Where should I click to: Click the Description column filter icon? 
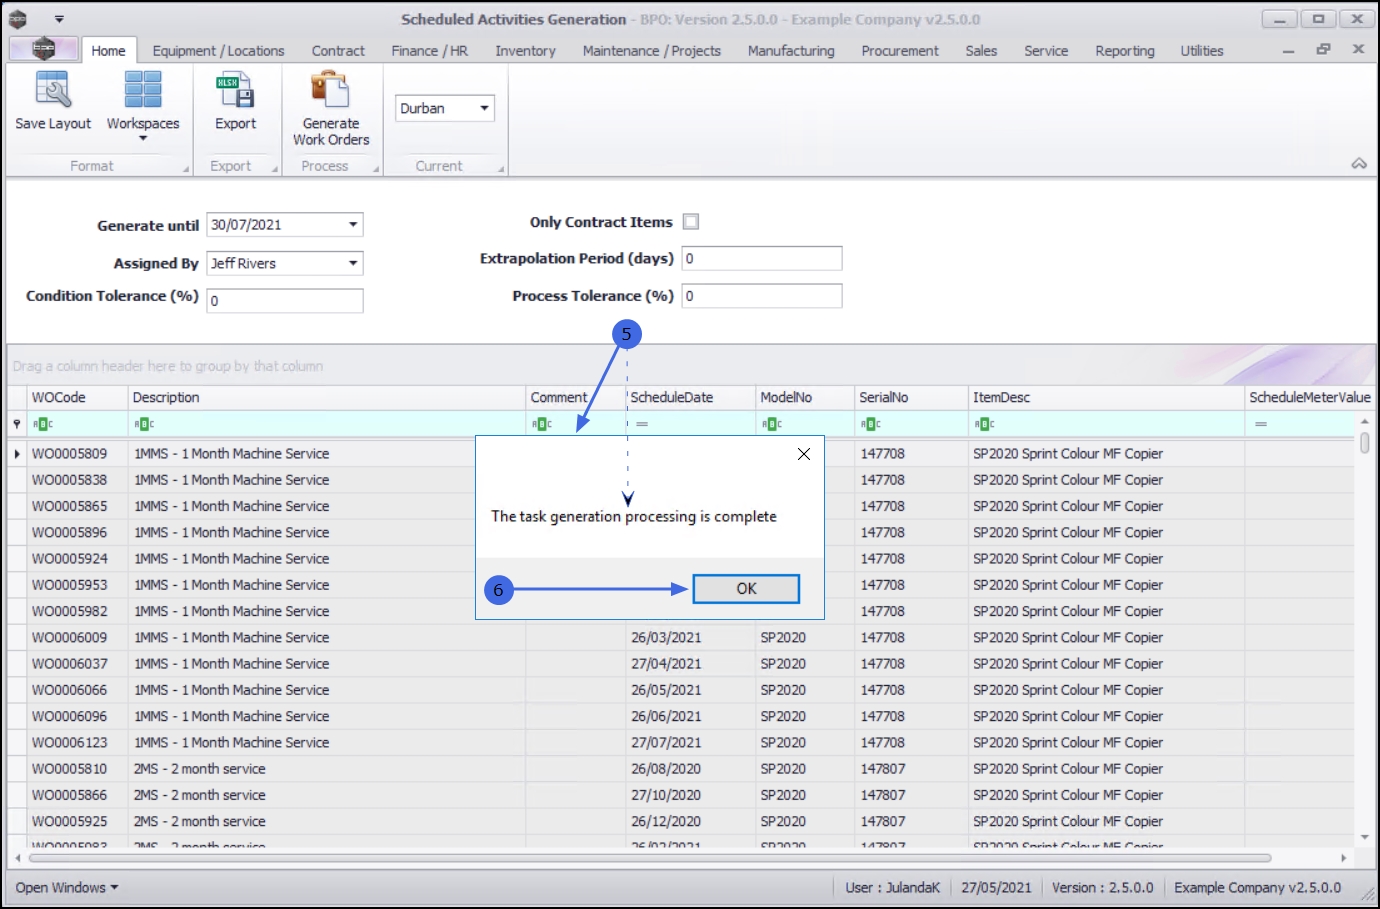pos(144,424)
